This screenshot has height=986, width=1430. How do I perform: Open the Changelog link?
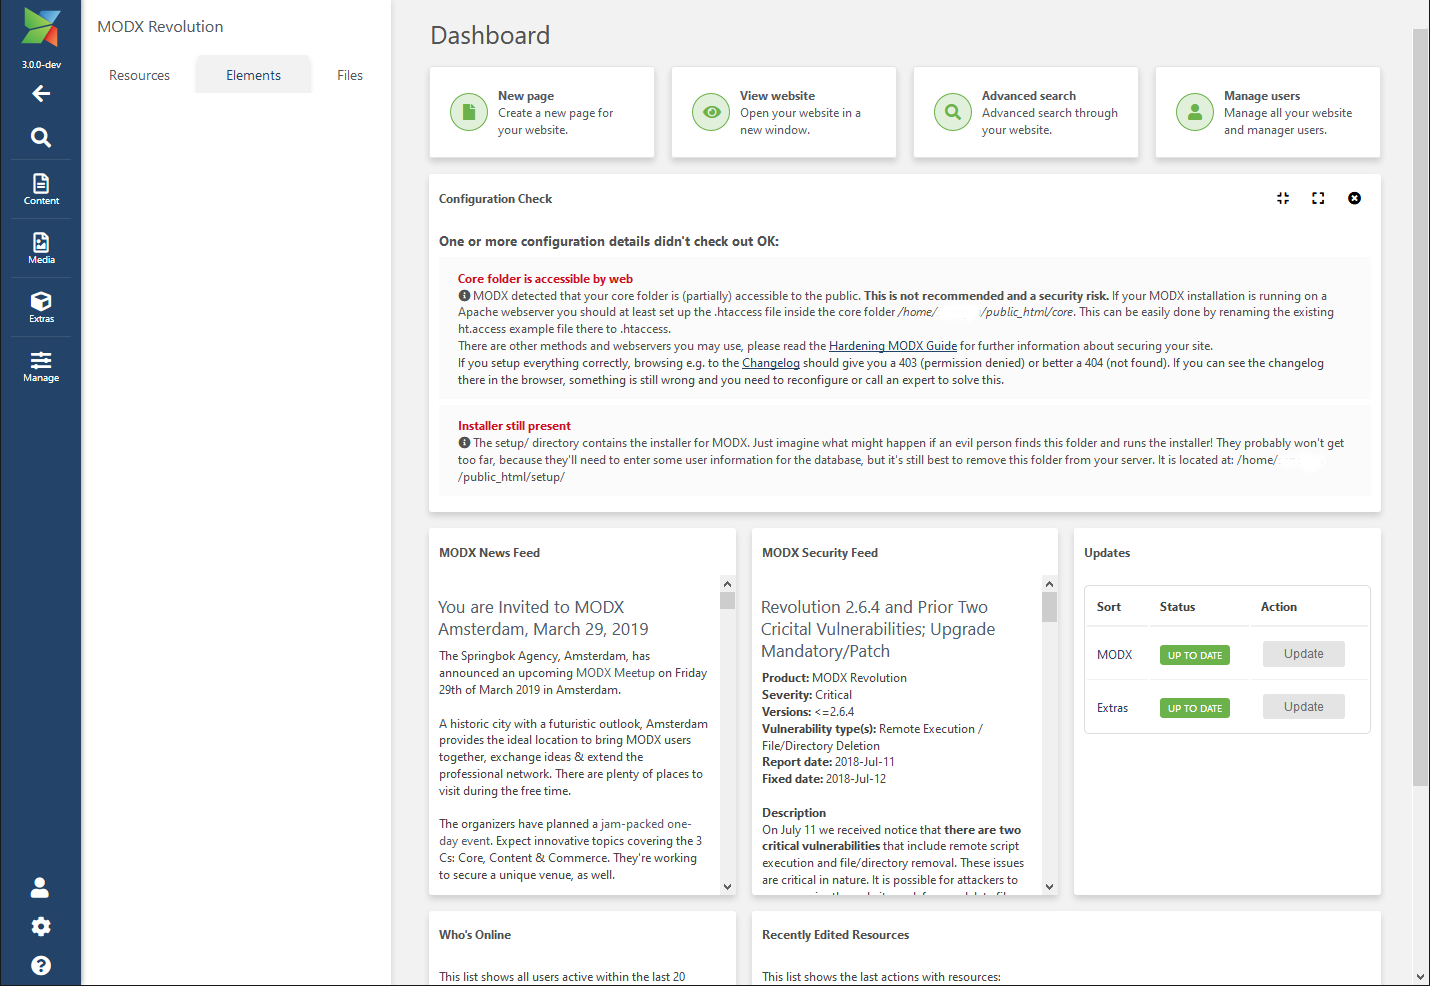tap(771, 363)
